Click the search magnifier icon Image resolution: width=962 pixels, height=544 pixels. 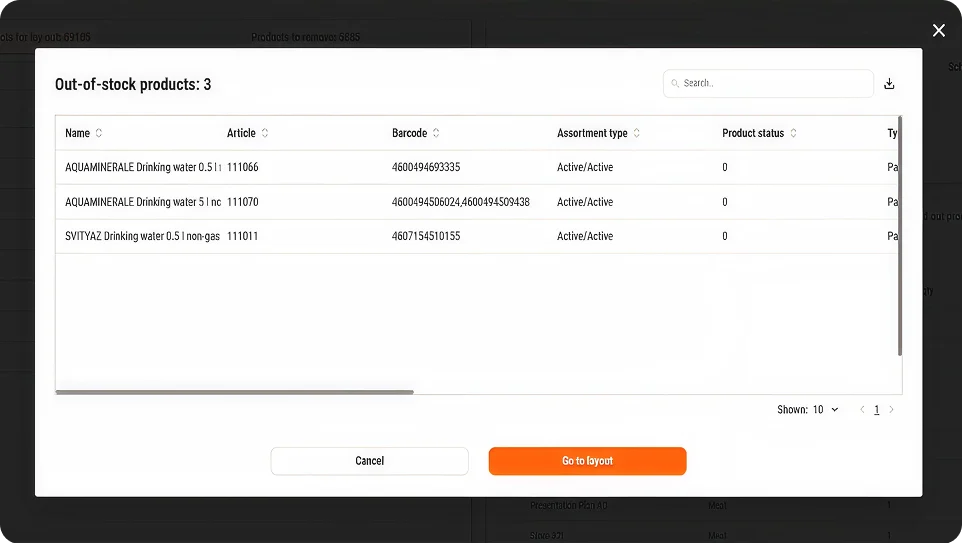click(675, 83)
